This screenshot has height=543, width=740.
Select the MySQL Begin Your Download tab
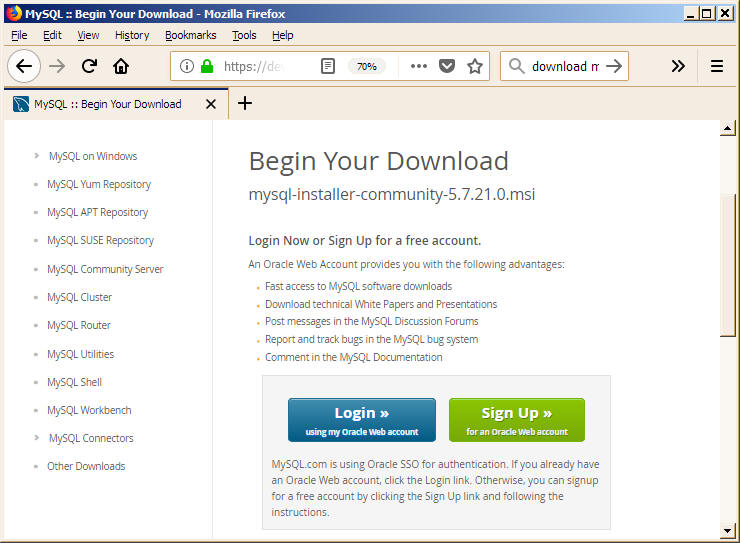(x=116, y=104)
